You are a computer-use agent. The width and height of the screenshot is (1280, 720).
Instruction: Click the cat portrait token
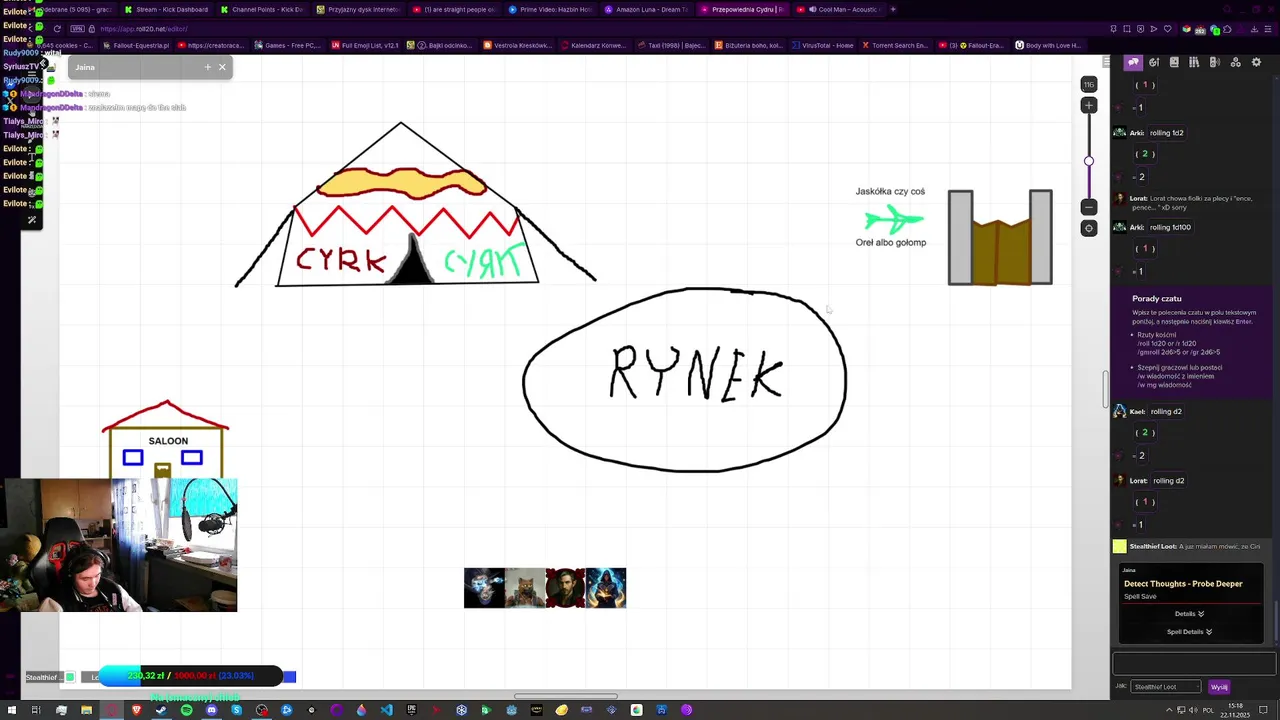525,588
